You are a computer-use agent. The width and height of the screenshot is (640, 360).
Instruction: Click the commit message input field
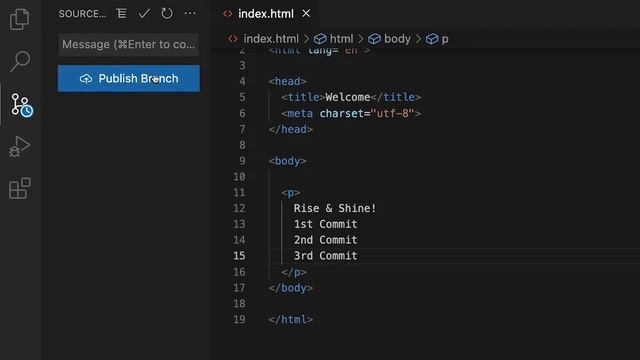129,44
